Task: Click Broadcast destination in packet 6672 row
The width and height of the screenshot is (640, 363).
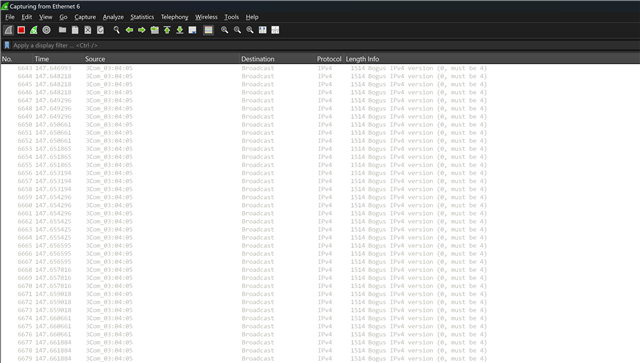Action: coord(258,302)
